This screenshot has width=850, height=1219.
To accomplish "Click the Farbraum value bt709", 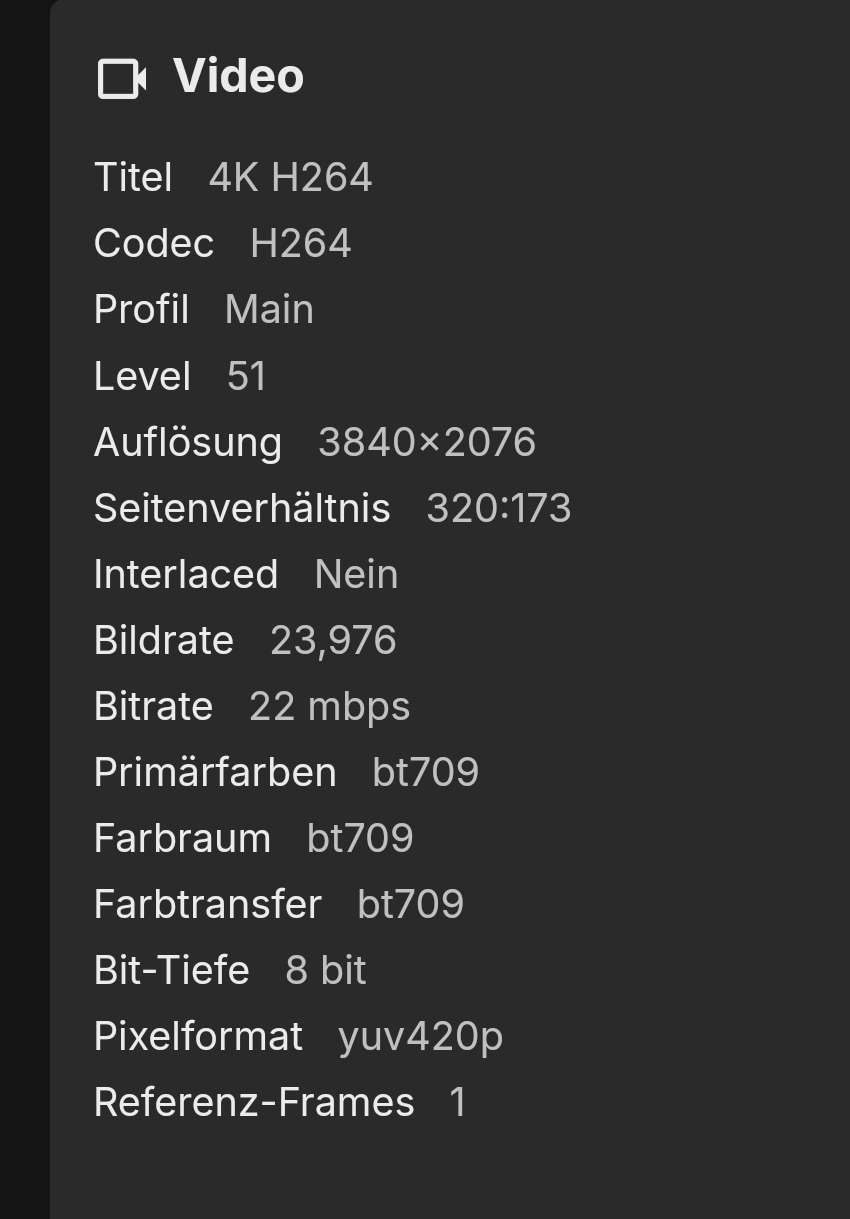I will click(360, 838).
